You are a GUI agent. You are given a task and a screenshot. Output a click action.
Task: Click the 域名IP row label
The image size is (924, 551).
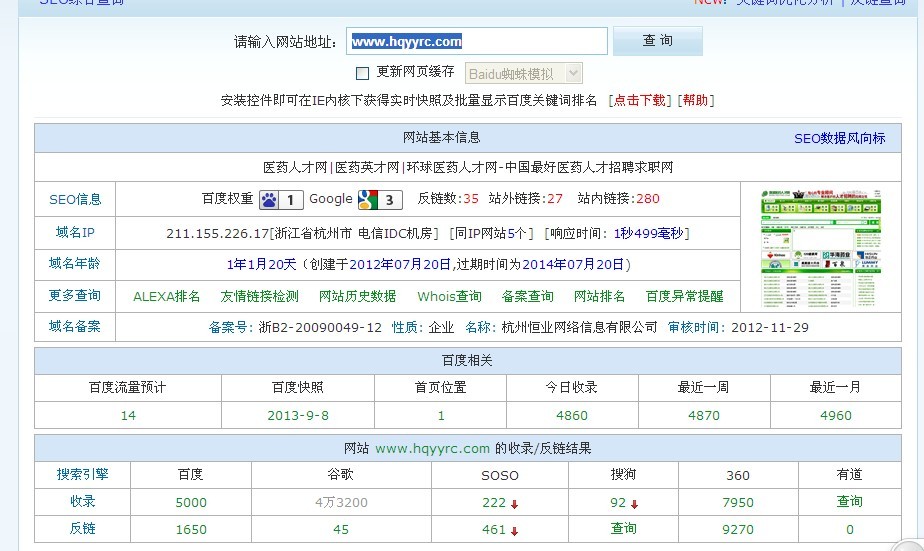coord(75,233)
